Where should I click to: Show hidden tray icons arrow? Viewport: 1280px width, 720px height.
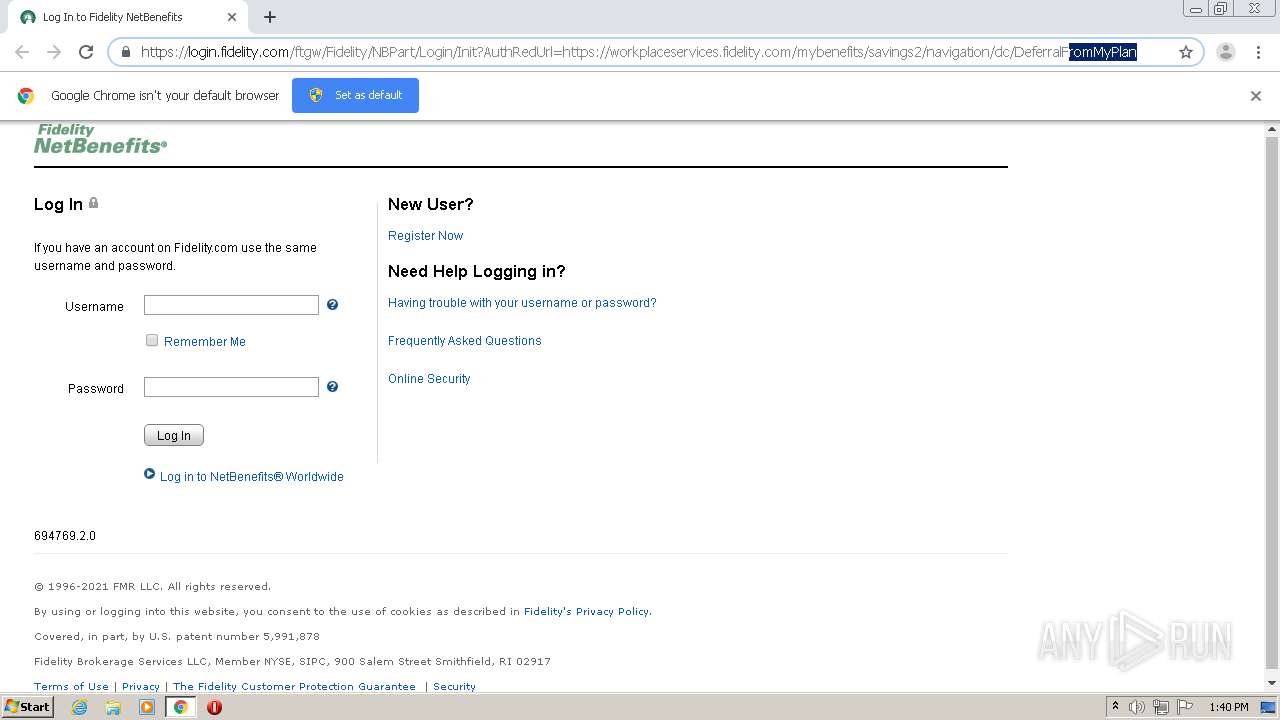[1115, 707]
